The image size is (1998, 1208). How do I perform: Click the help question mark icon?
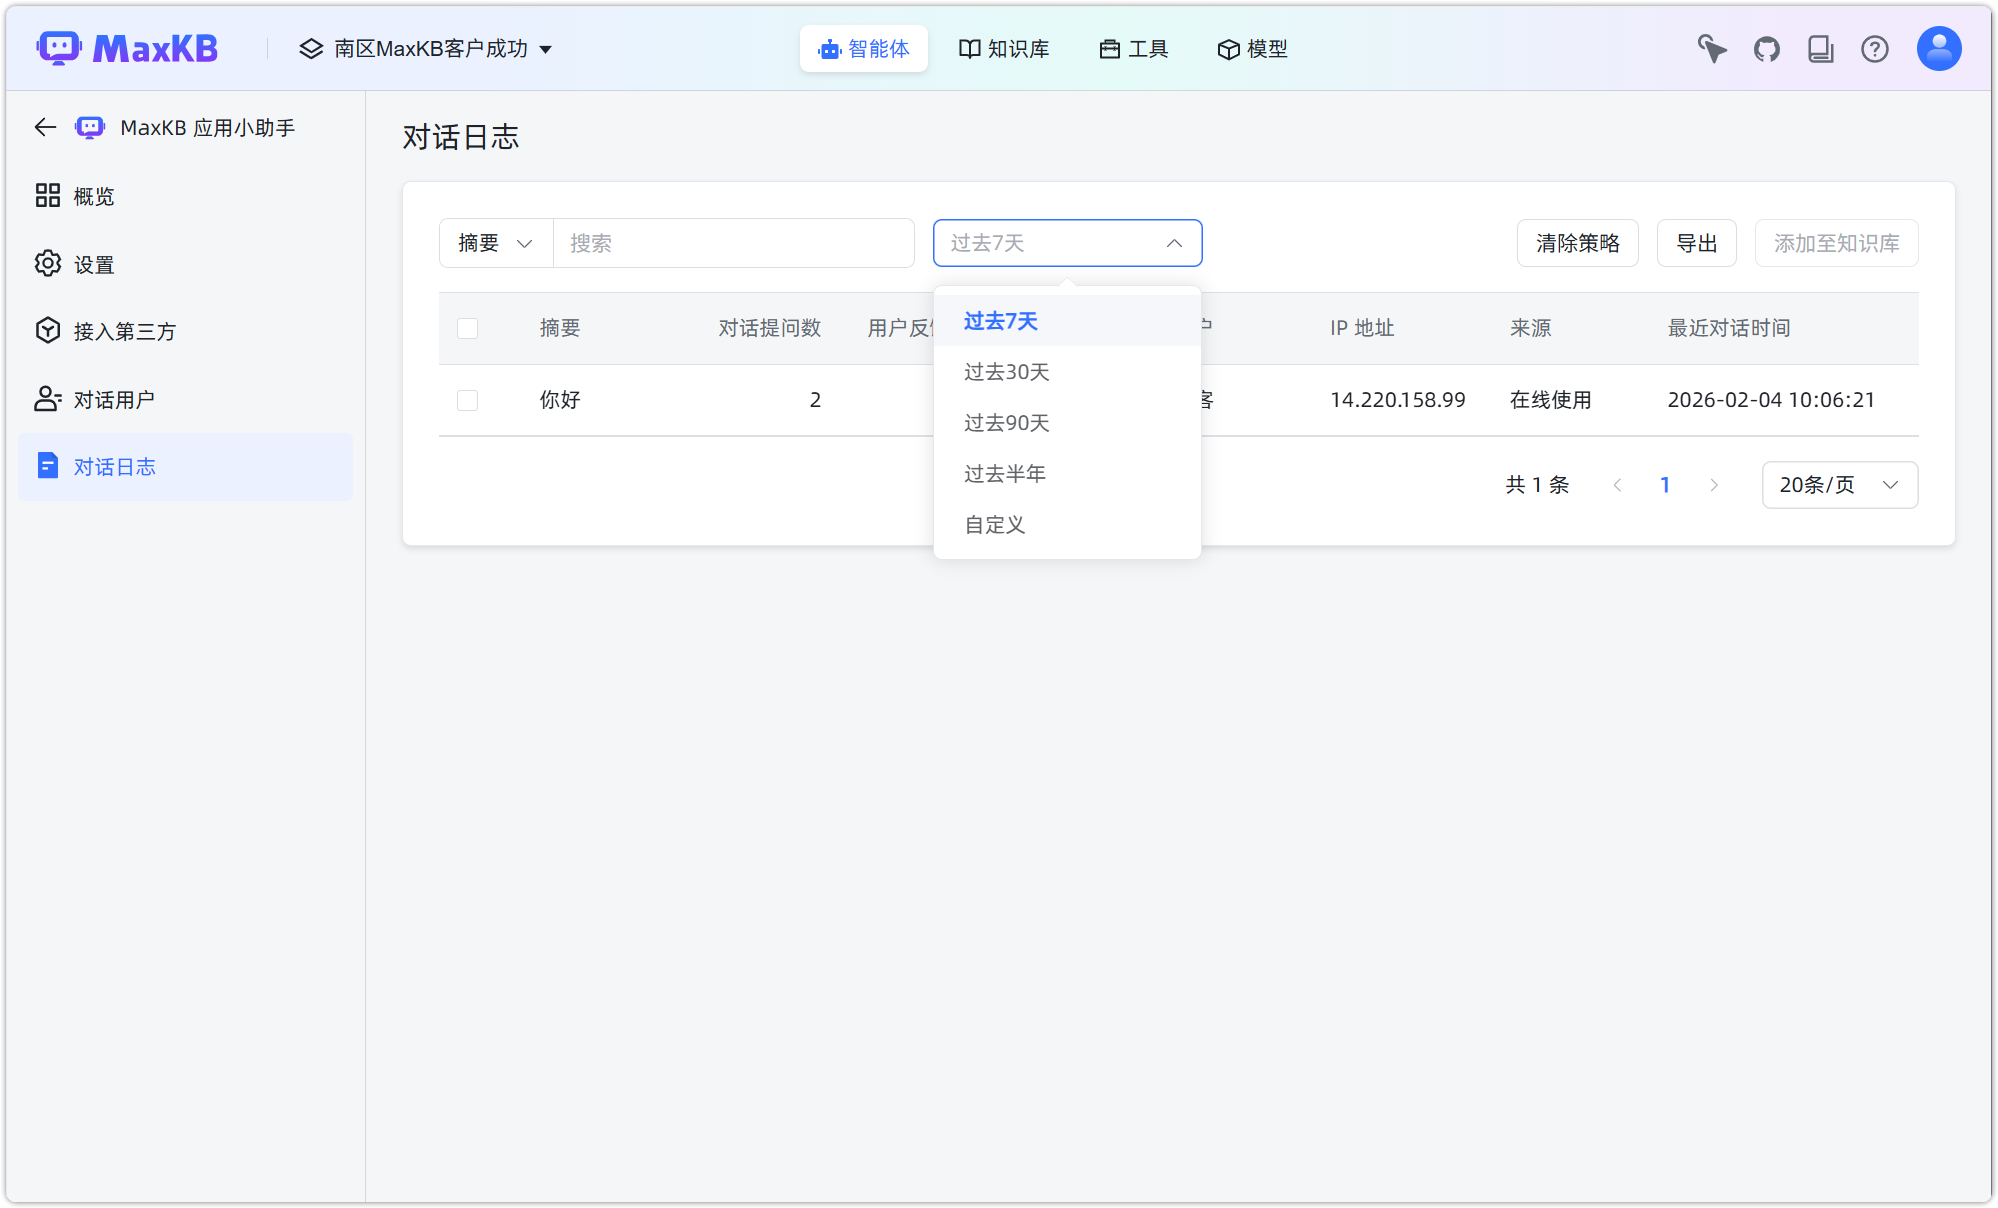pos(1875,48)
